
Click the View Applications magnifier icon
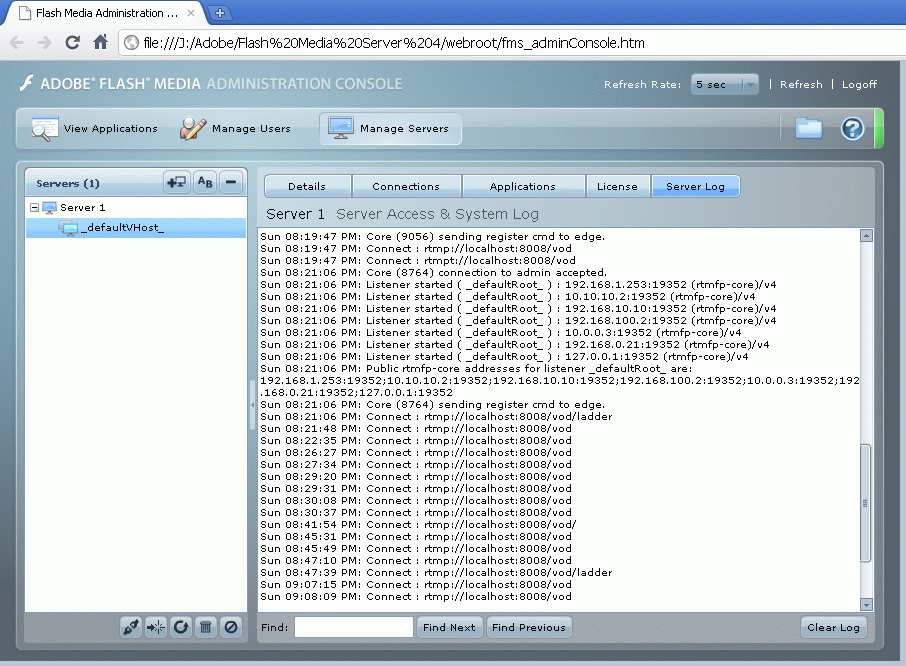(x=44, y=129)
